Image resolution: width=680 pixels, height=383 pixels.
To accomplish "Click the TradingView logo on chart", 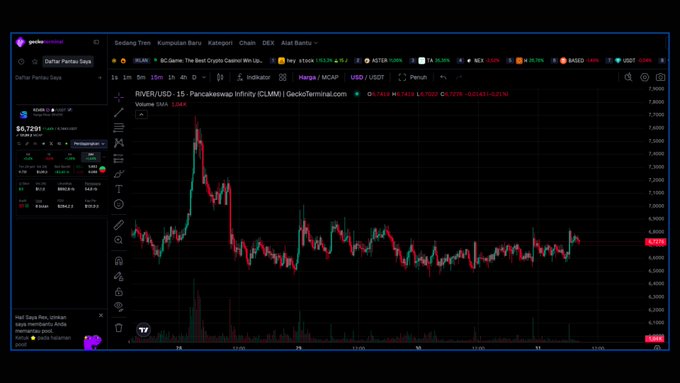I will click(144, 330).
